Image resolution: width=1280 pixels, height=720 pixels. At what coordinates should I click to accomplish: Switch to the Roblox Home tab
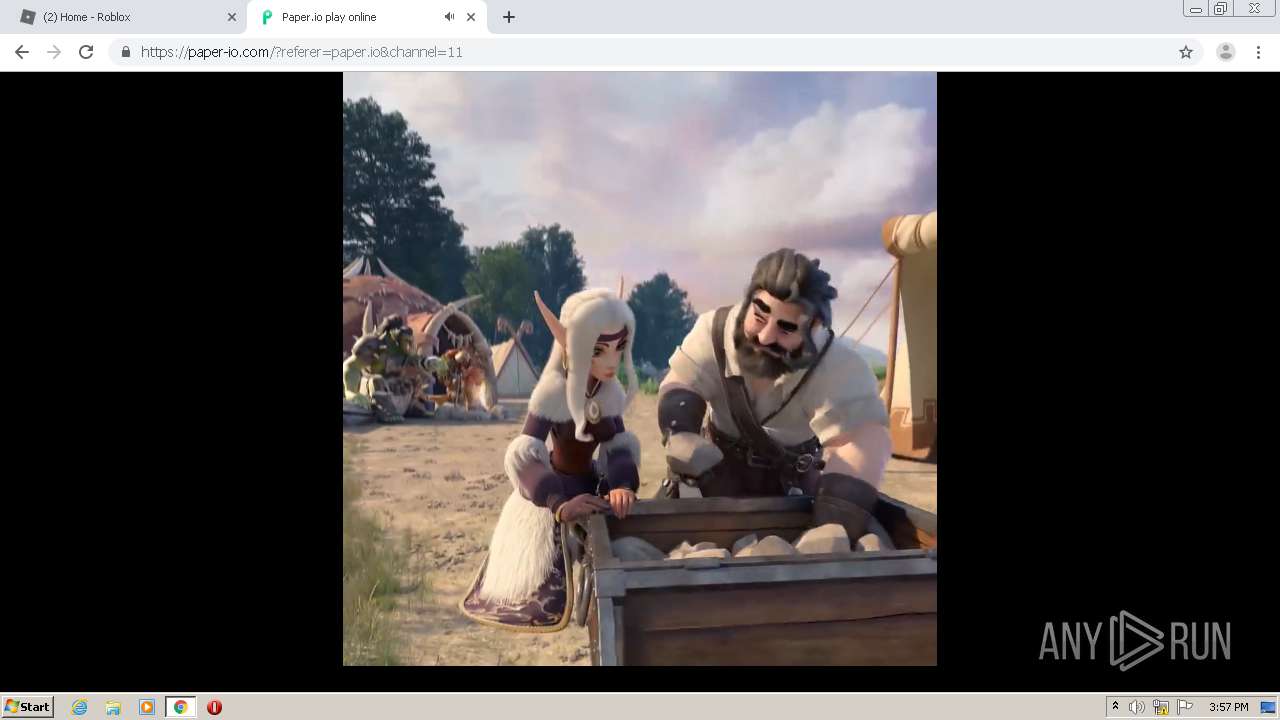click(x=125, y=17)
